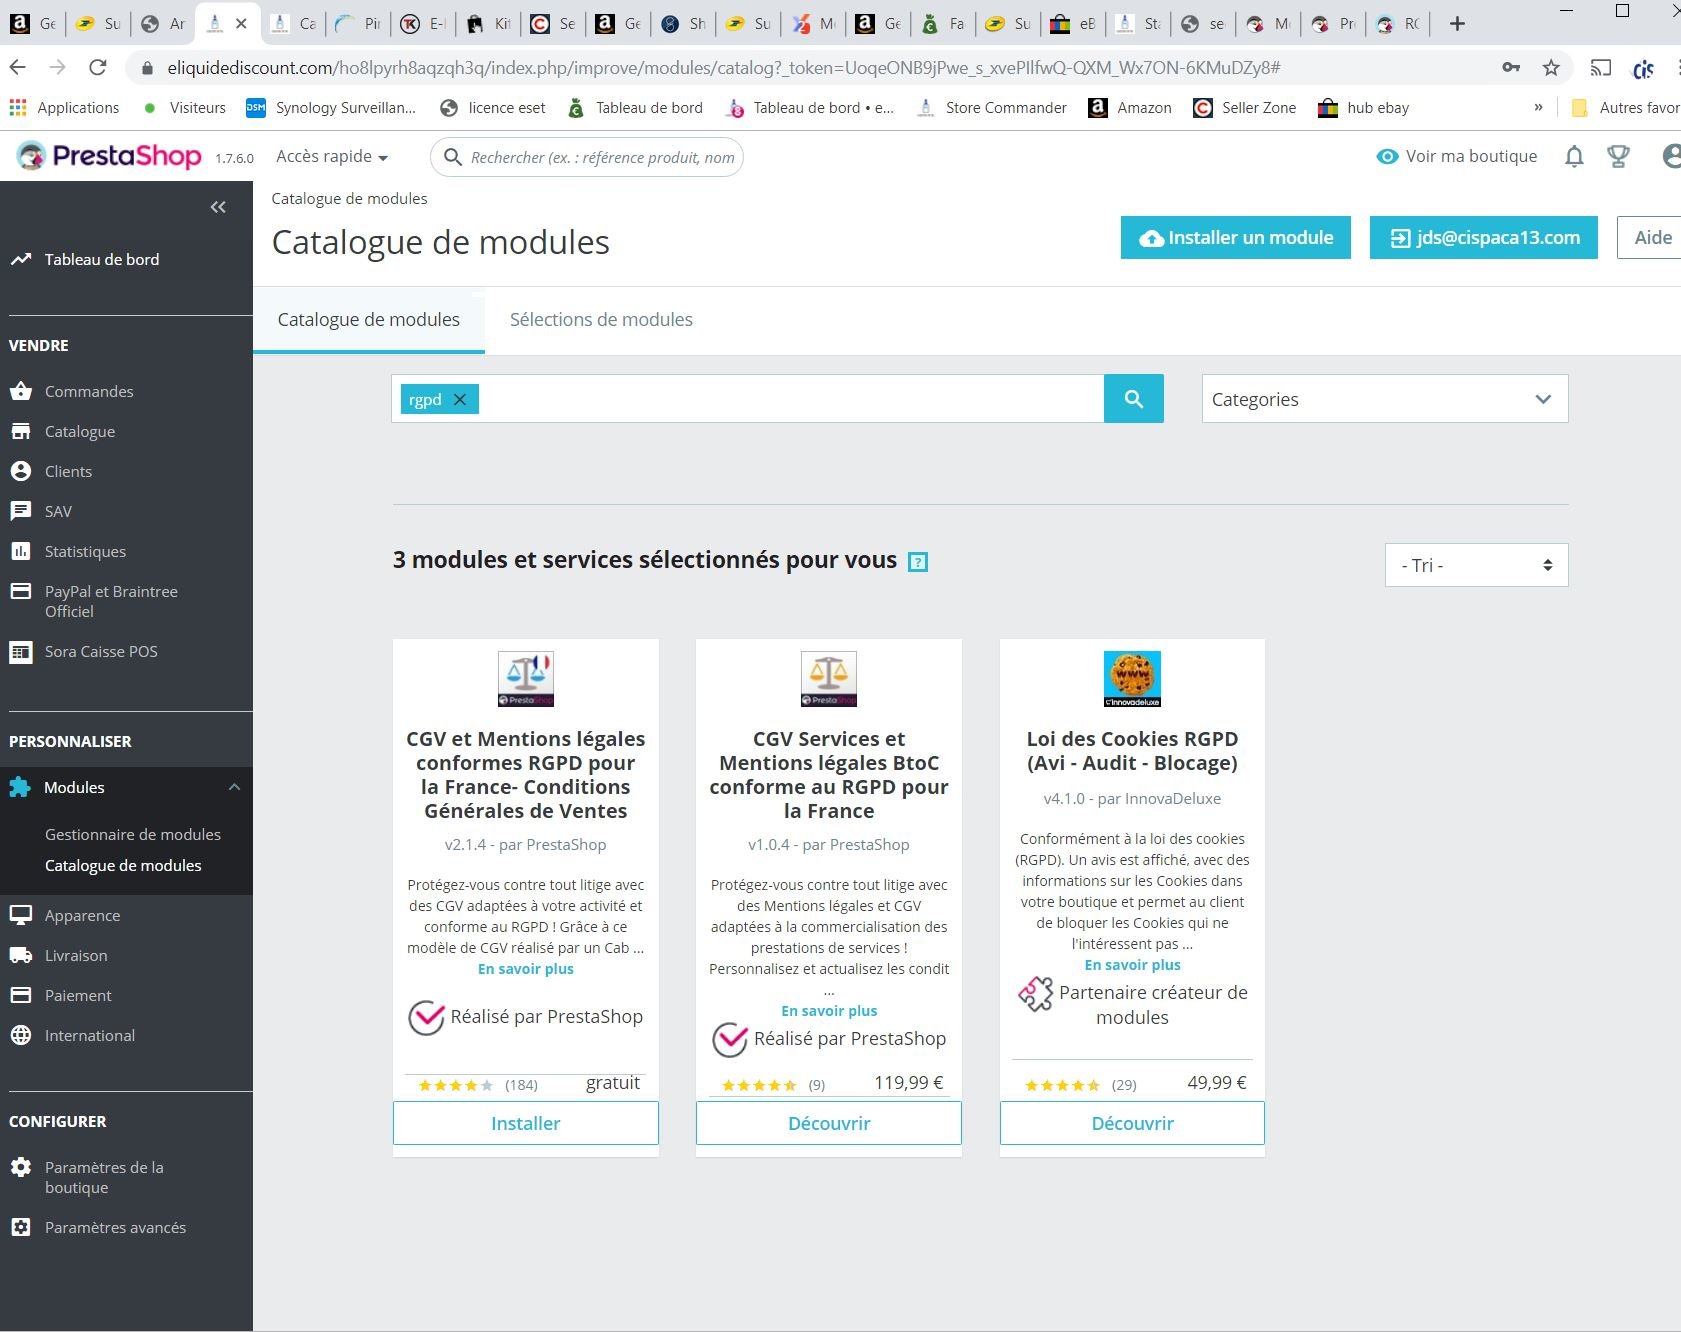
Task: Click the SAV chat icon
Action: pos(20,511)
